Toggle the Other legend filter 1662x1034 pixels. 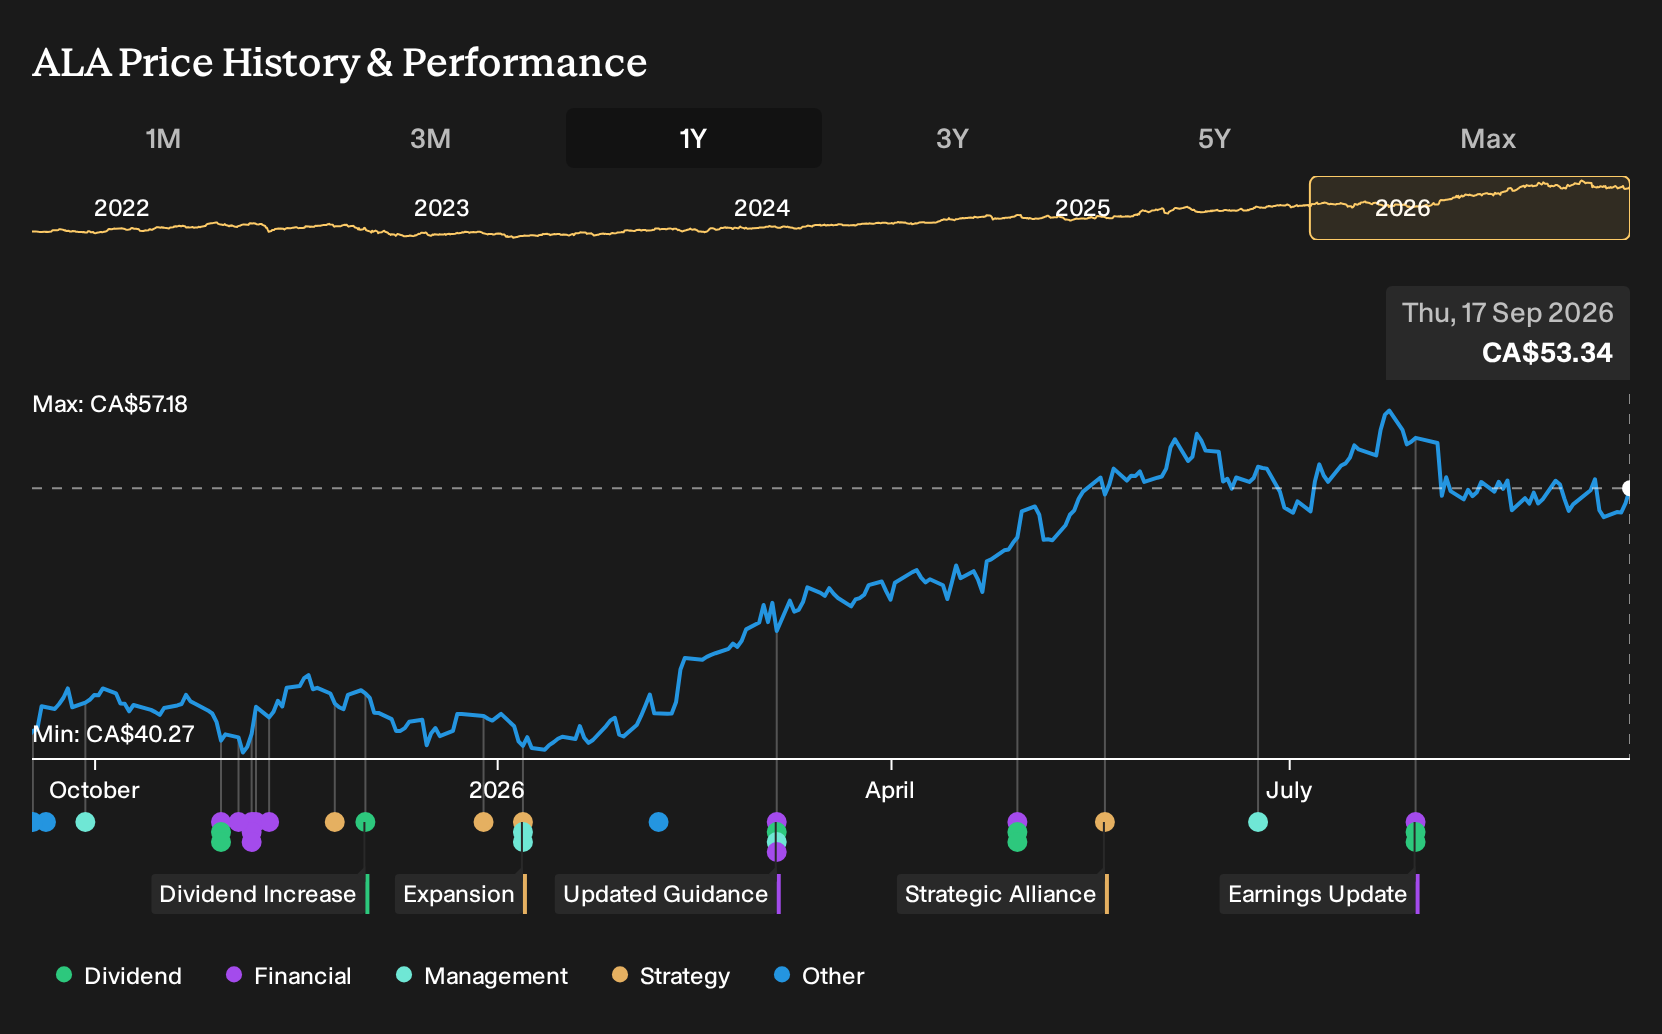point(819,976)
